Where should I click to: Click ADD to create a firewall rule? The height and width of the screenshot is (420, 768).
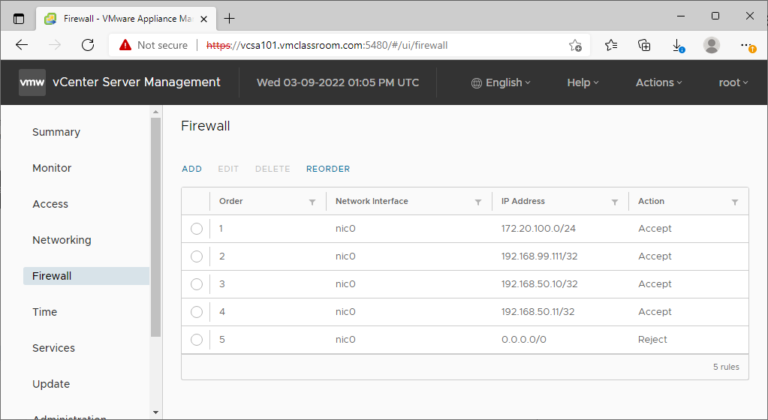click(x=192, y=169)
